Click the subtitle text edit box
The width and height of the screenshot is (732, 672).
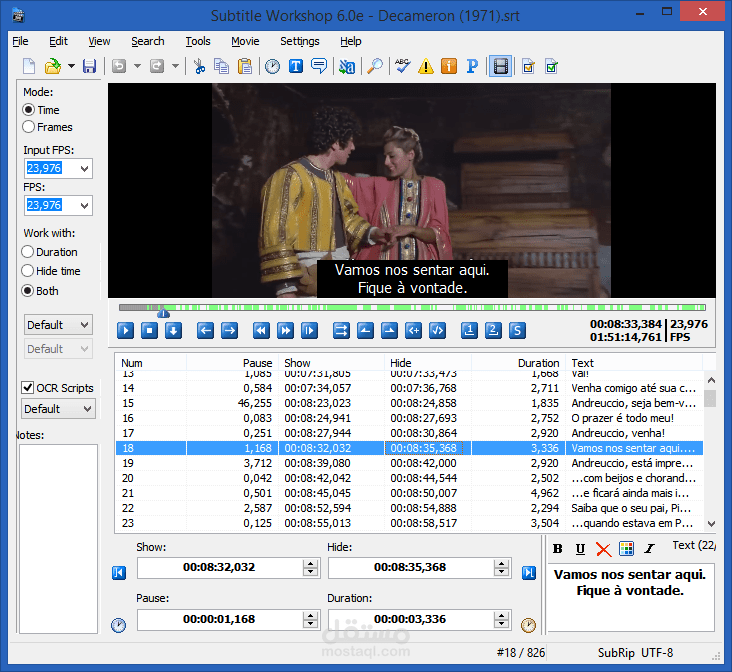coord(631,598)
